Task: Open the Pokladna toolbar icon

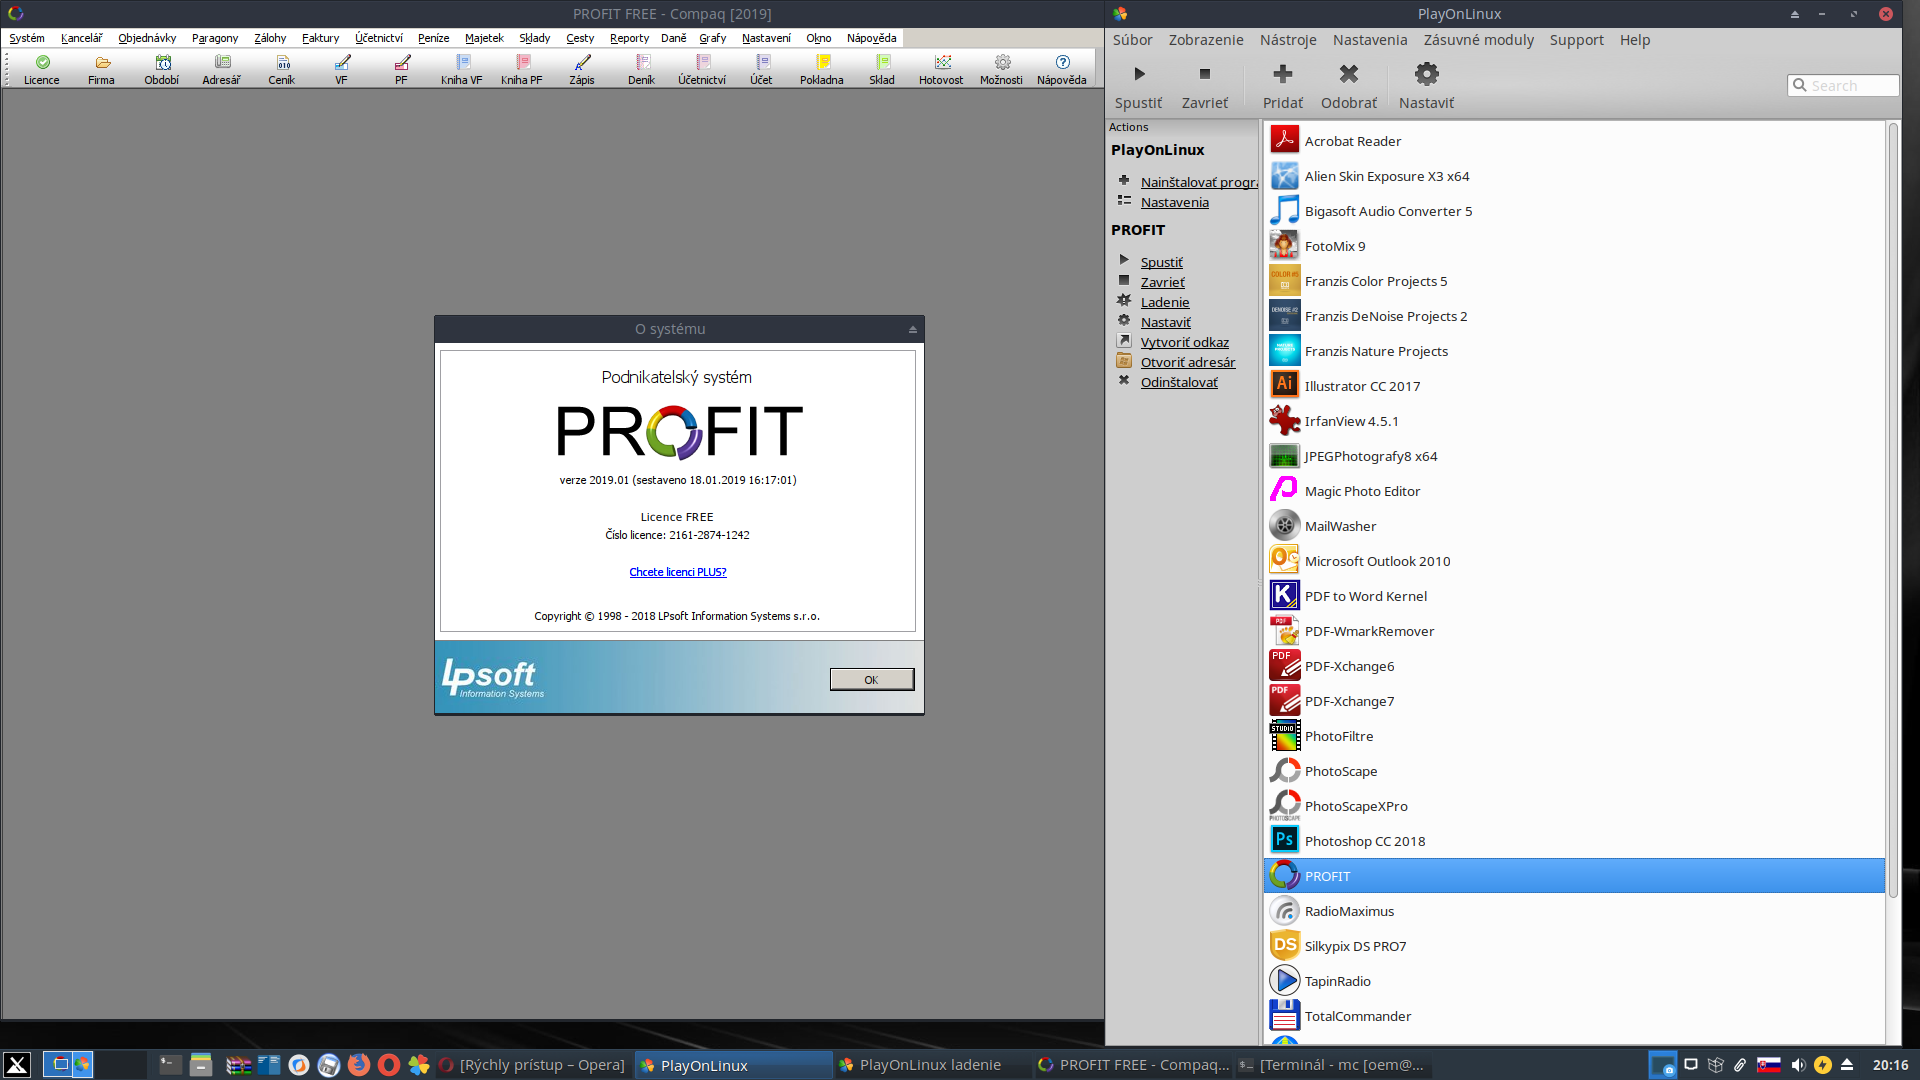Action: [x=822, y=69]
